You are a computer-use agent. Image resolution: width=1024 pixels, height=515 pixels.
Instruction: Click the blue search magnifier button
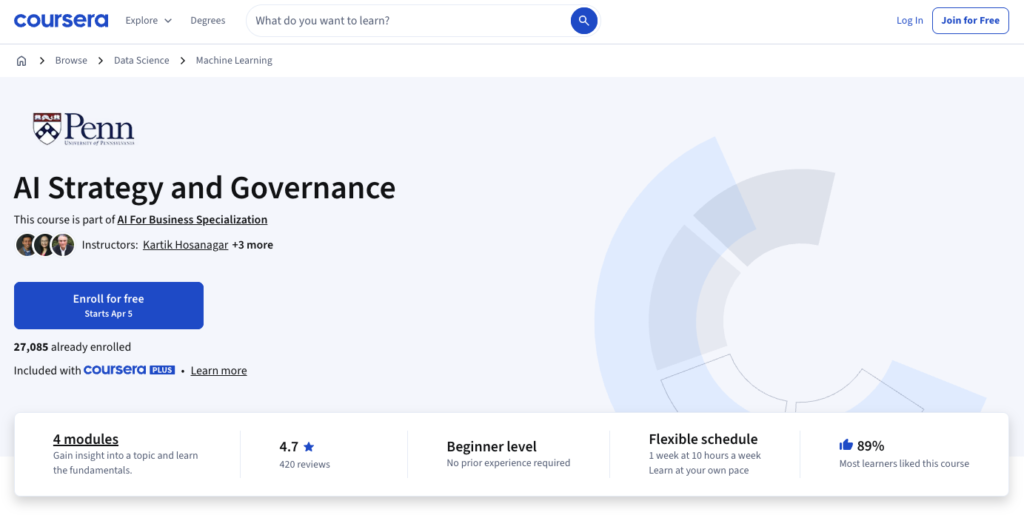pyautogui.click(x=584, y=20)
